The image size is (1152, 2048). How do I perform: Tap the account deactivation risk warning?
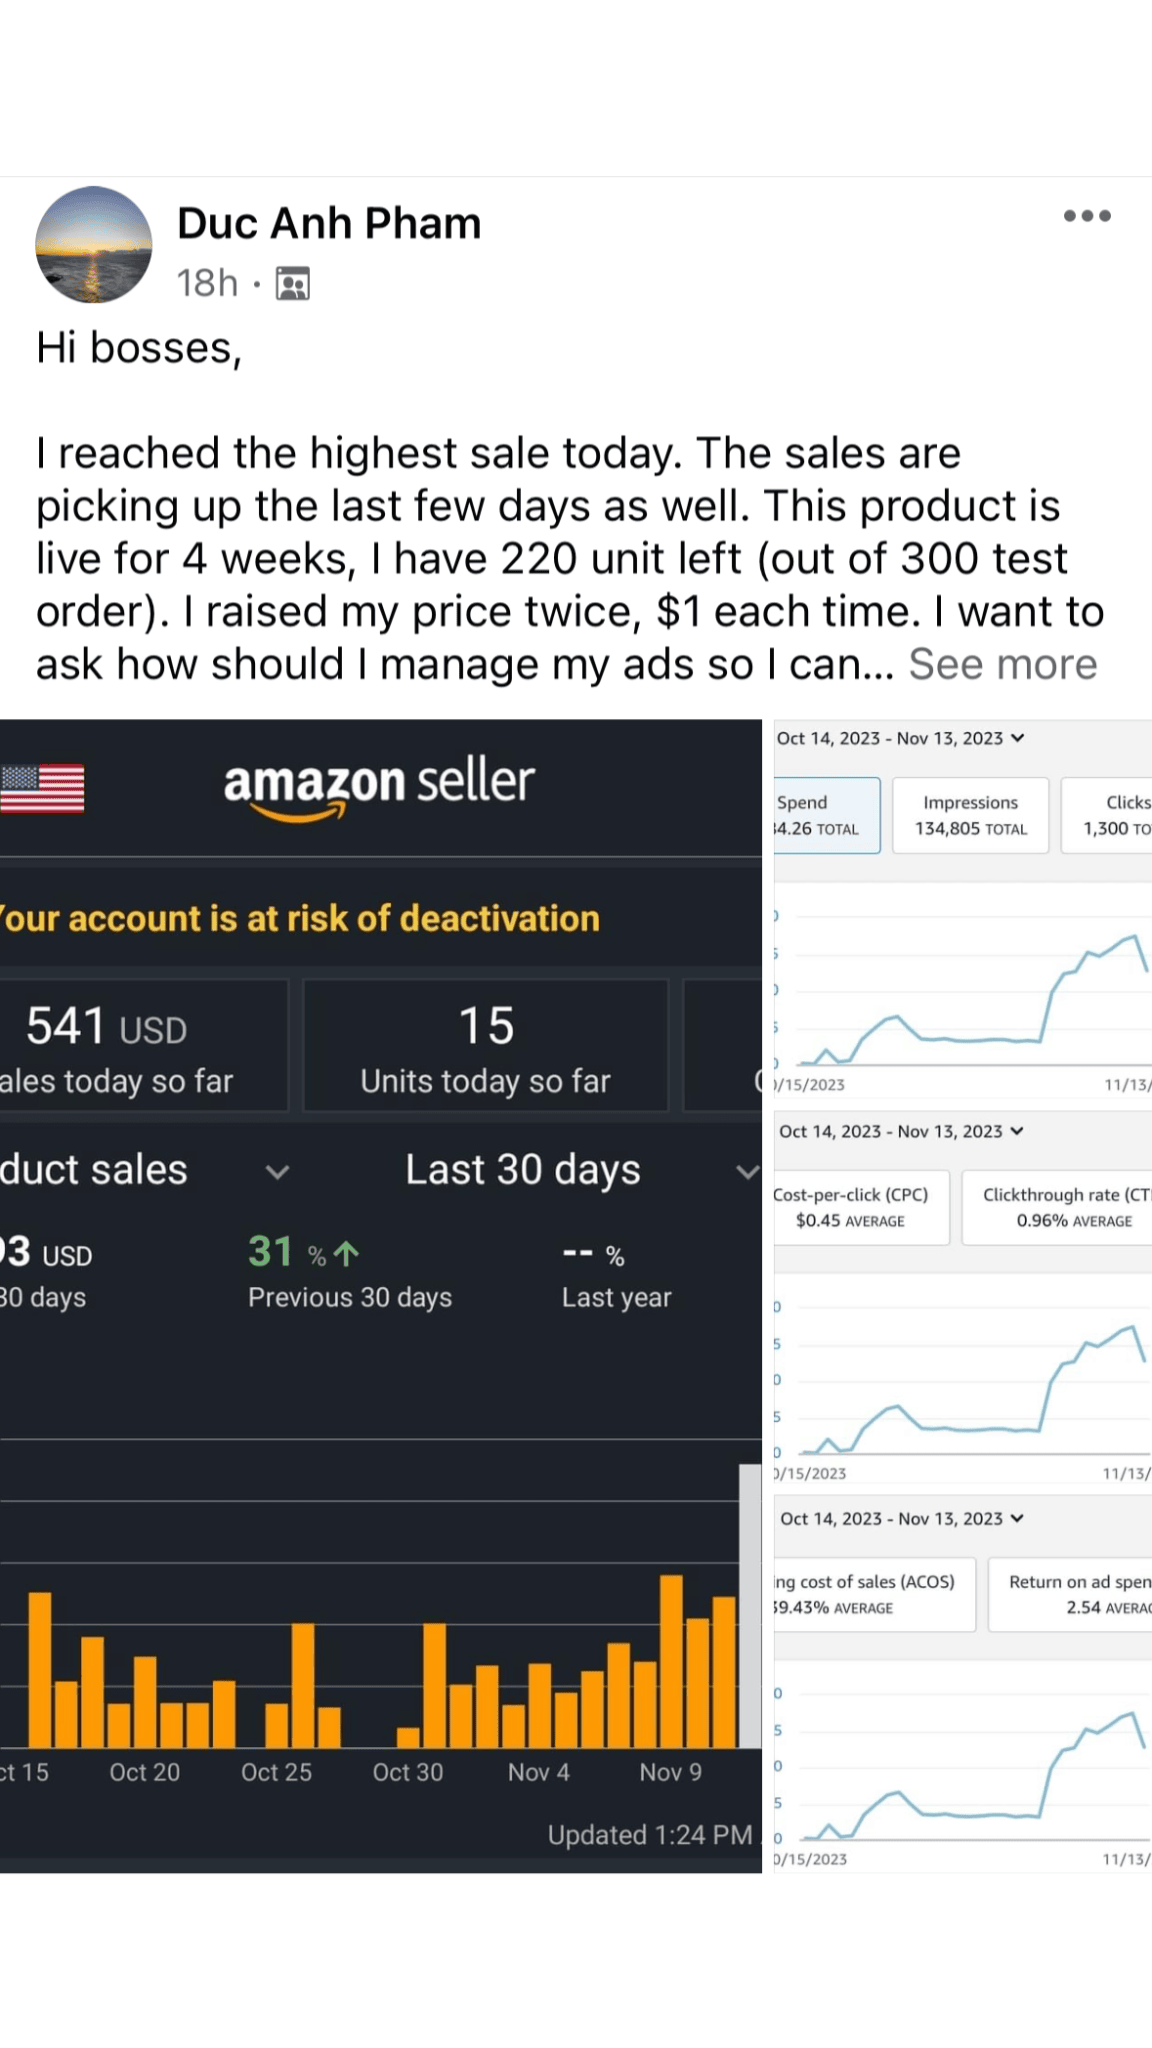(300, 919)
